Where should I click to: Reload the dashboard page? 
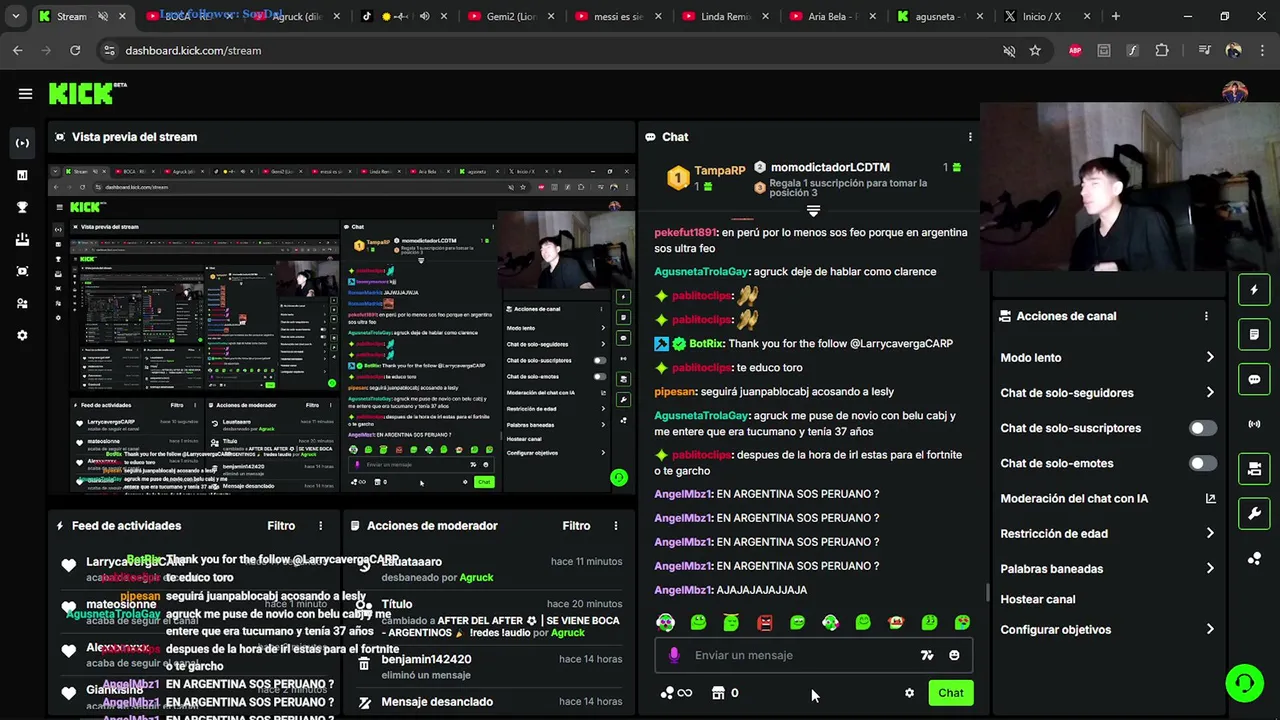(75, 50)
